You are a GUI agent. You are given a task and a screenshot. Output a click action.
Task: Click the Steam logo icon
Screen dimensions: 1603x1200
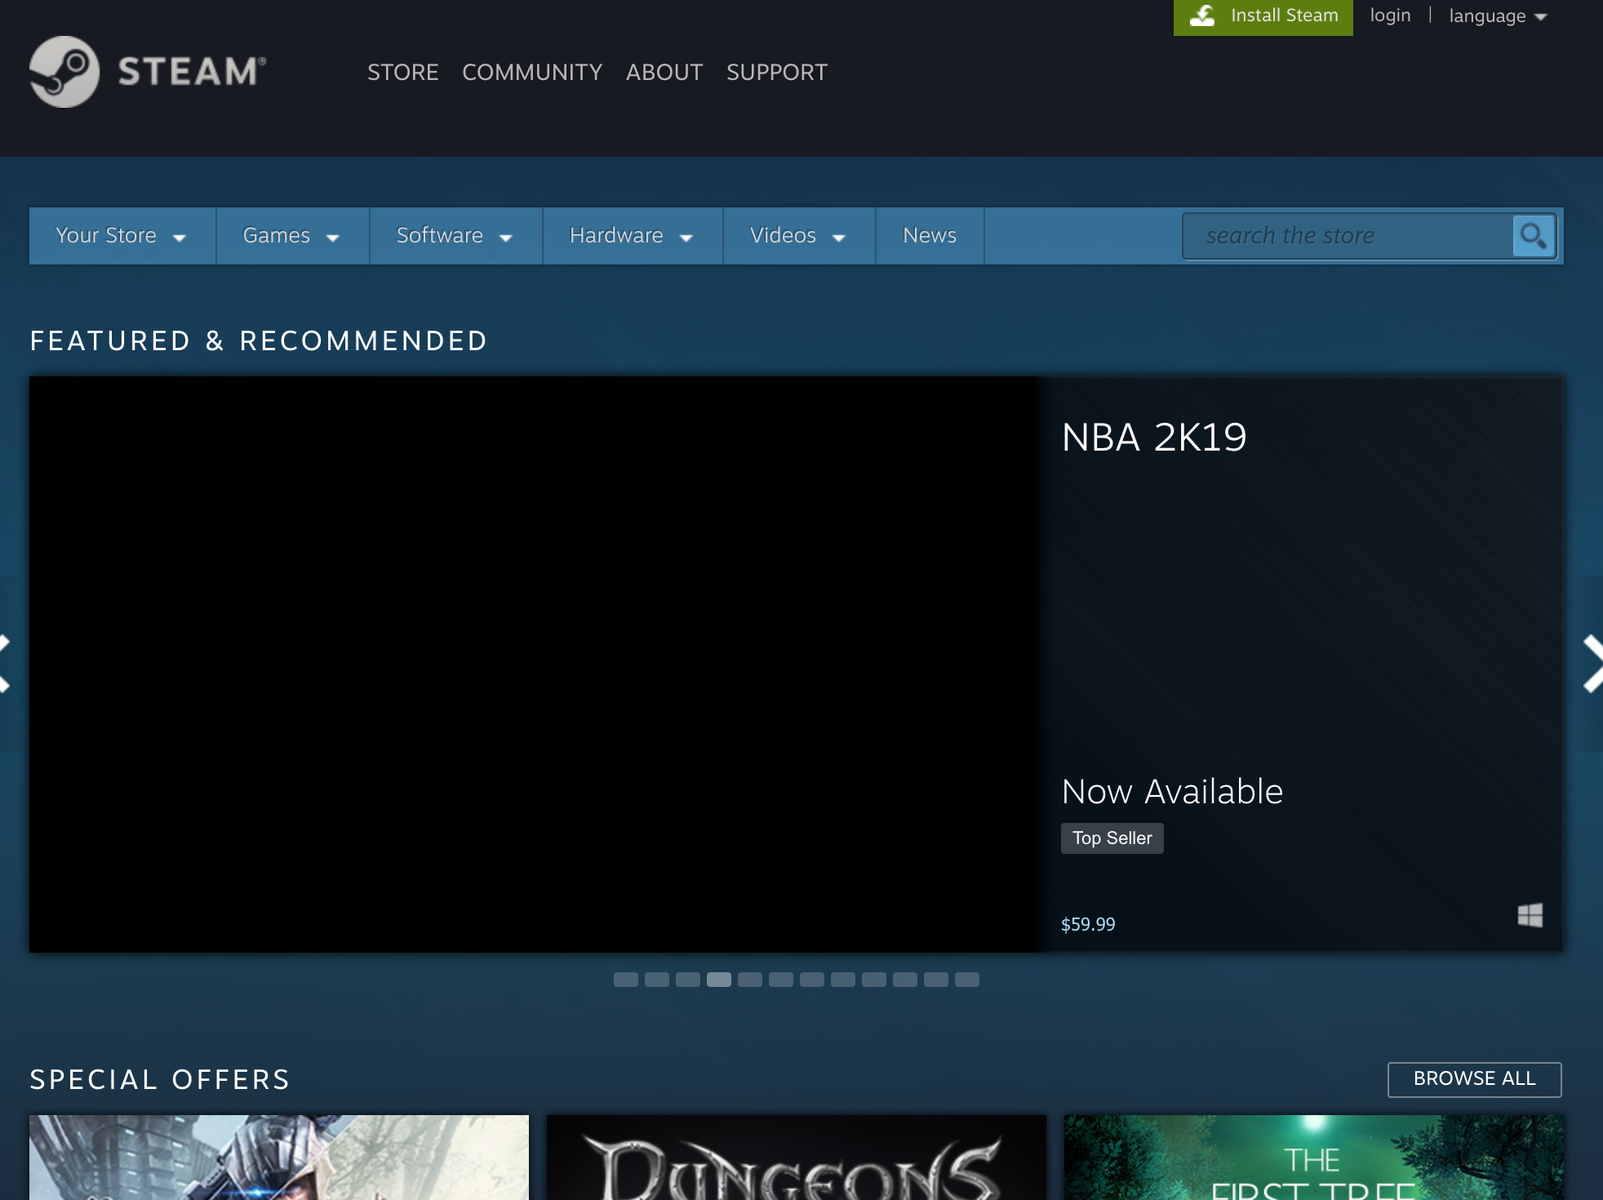[64, 72]
